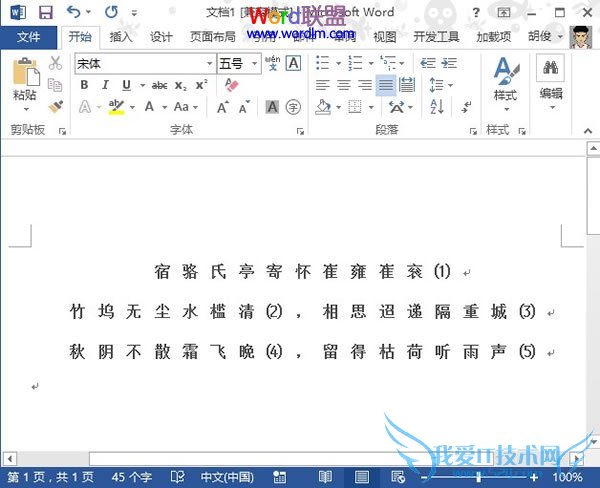Click the Styles gallery icon
Screen dimensions: 600x488
(506, 70)
